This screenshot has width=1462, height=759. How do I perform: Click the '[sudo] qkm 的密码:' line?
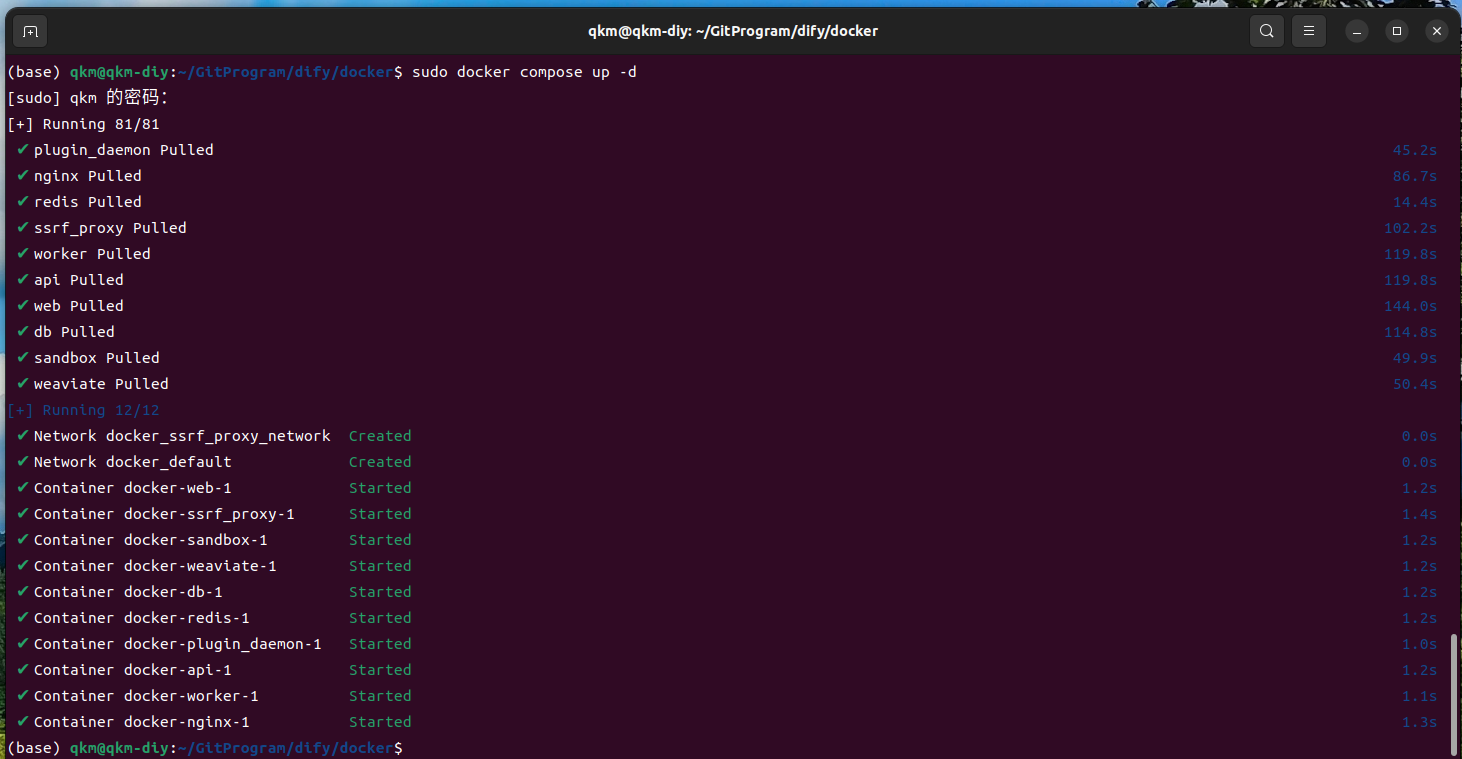coord(88,98)
